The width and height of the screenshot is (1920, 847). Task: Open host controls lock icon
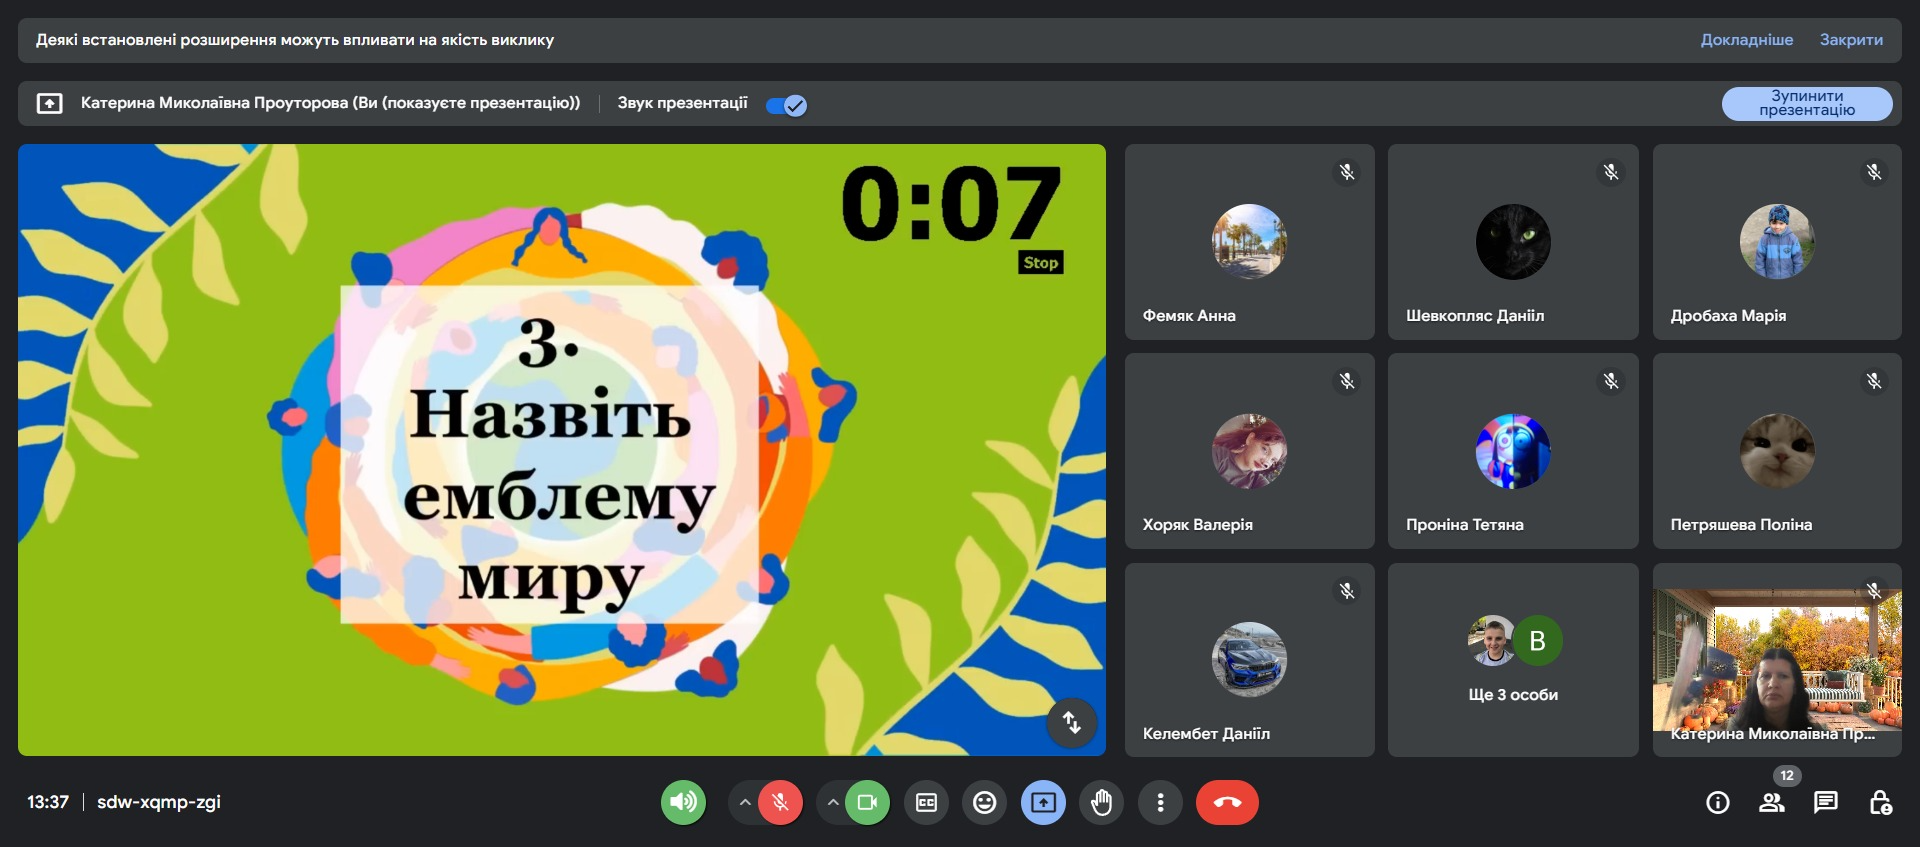[1880, 802]
